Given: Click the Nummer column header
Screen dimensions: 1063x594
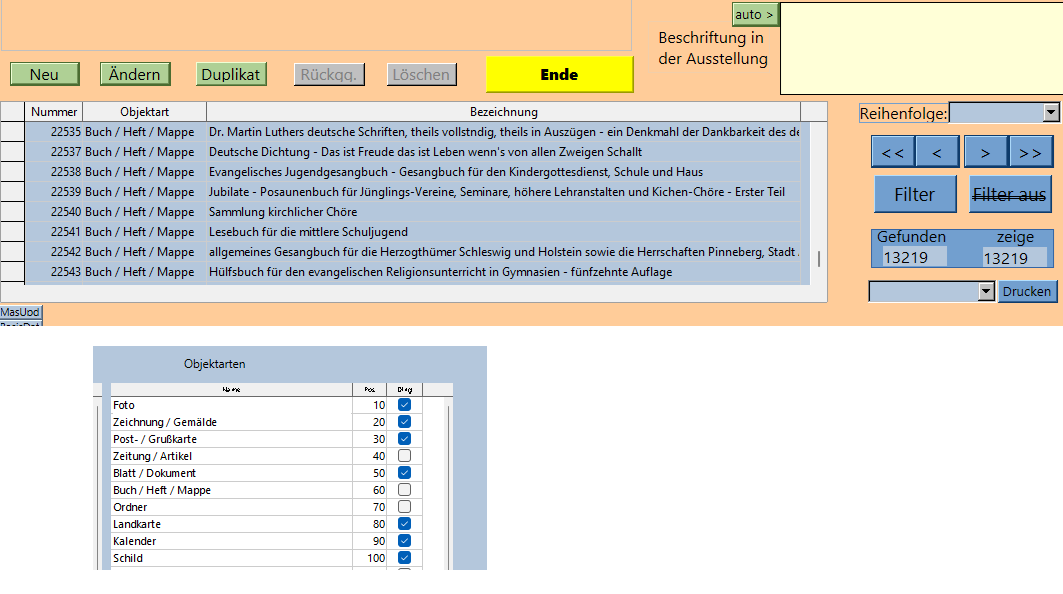Looking at the screenshot, I should pos(54,112).
